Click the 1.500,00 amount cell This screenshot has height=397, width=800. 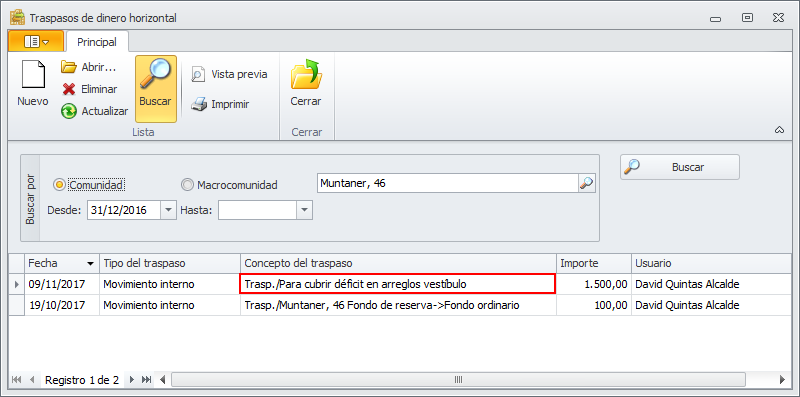pyautogui.click(x=594, y=284)
